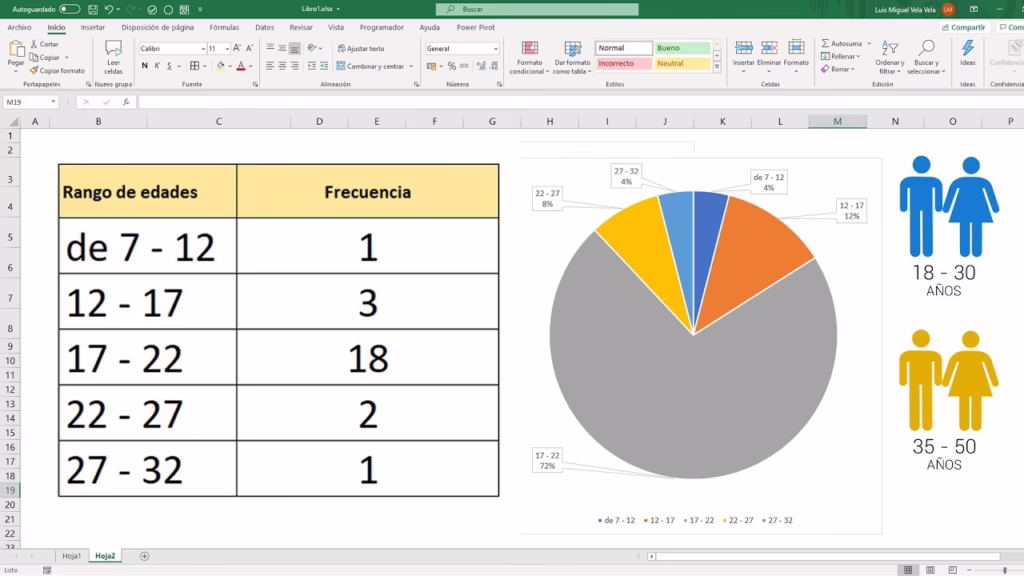Click the Save icon in quick access toolbar

[x=91, y=9]
